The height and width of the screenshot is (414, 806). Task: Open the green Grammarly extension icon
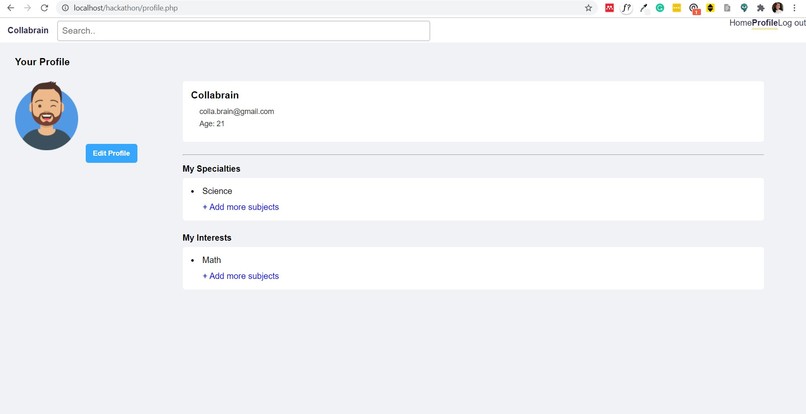click(x=660, y=8)
